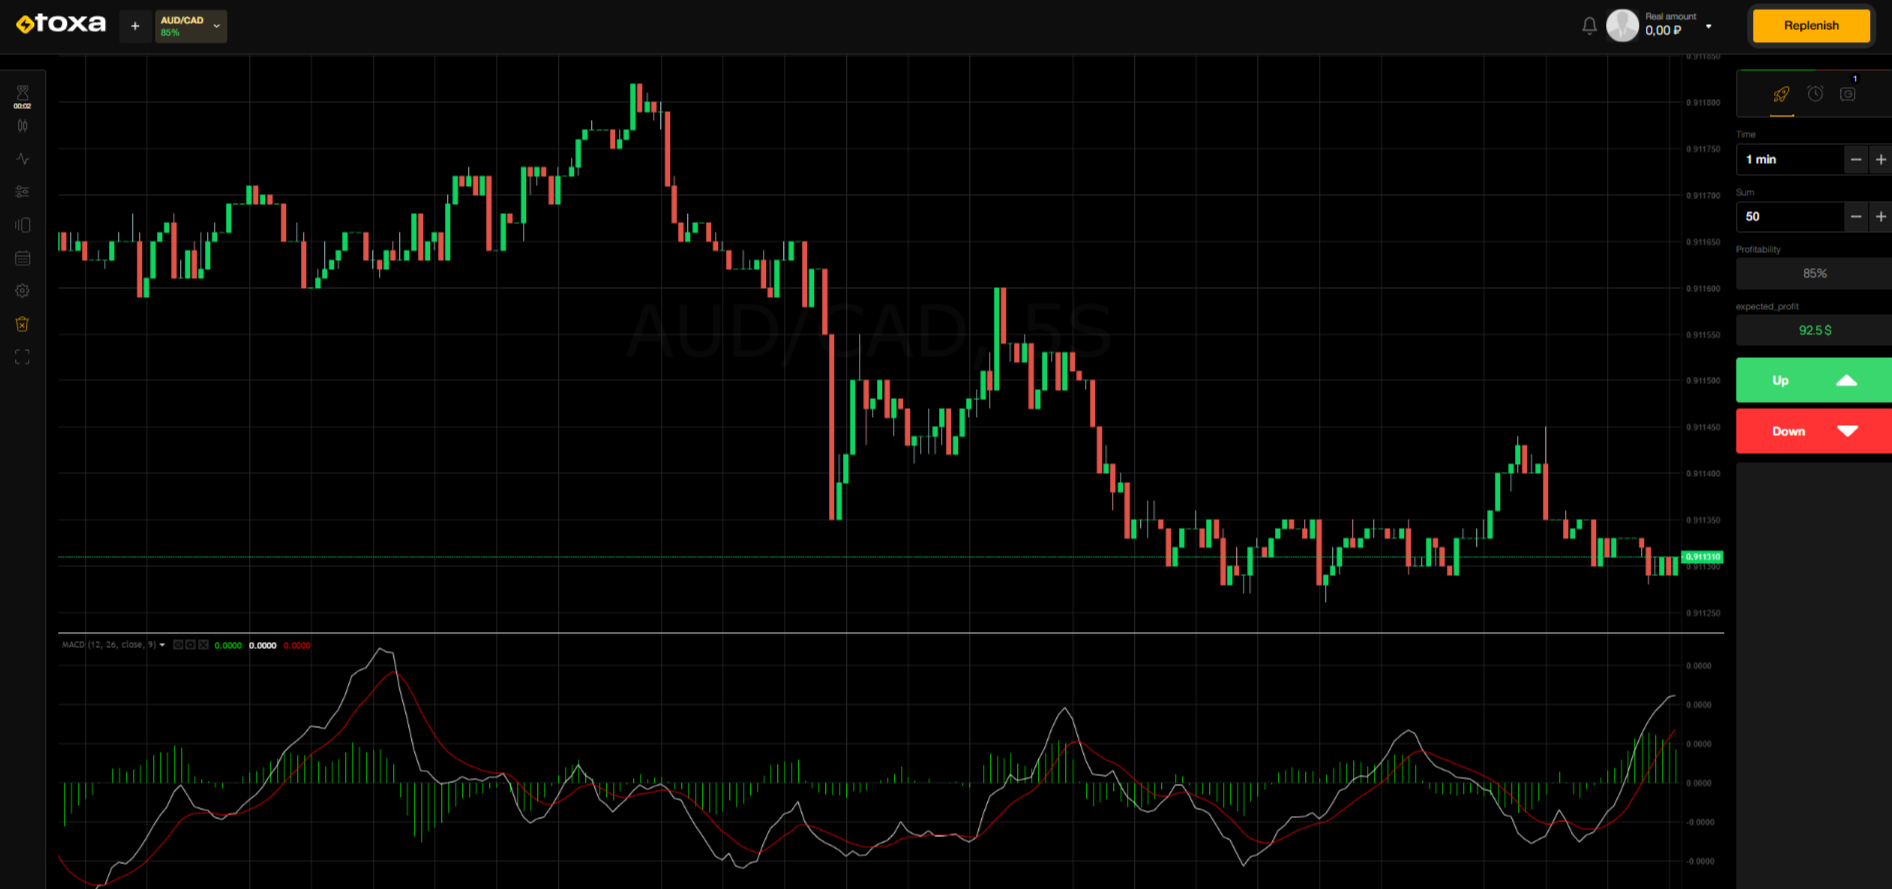Viewport: 1892px width, 889px height.
Task: Increase Sum with the plus button
Action: (x=1881, y=216)
